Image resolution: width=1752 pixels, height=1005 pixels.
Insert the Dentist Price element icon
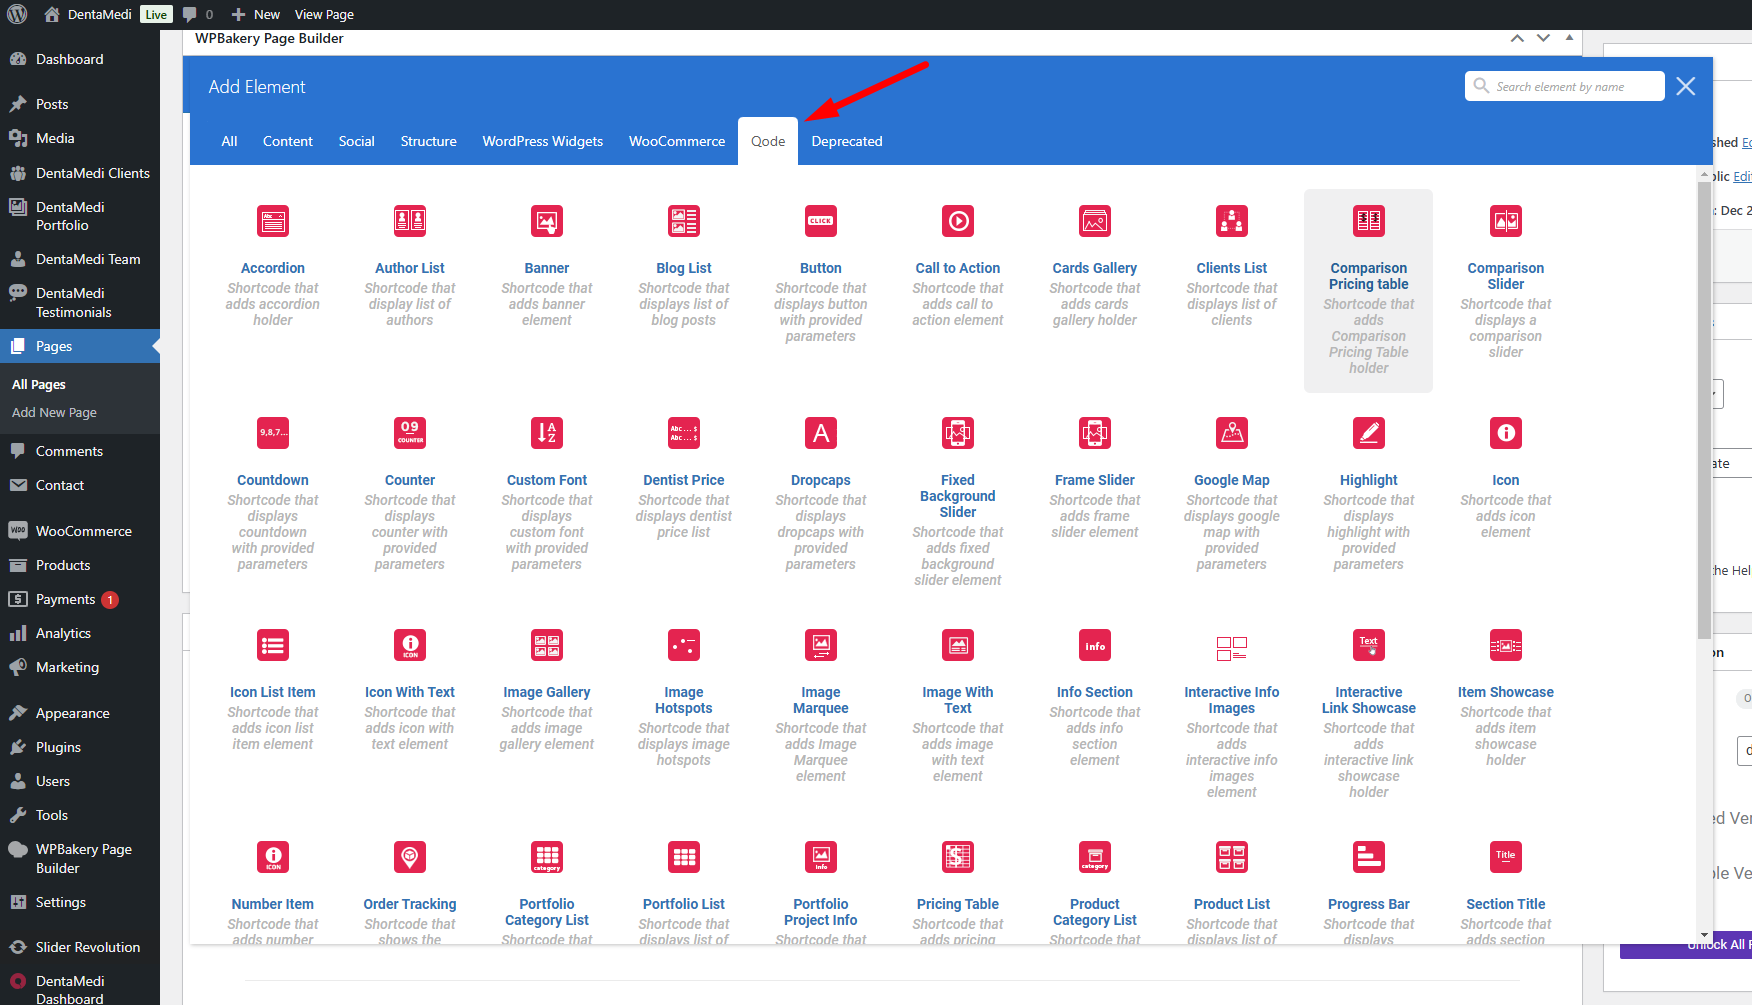684,433
